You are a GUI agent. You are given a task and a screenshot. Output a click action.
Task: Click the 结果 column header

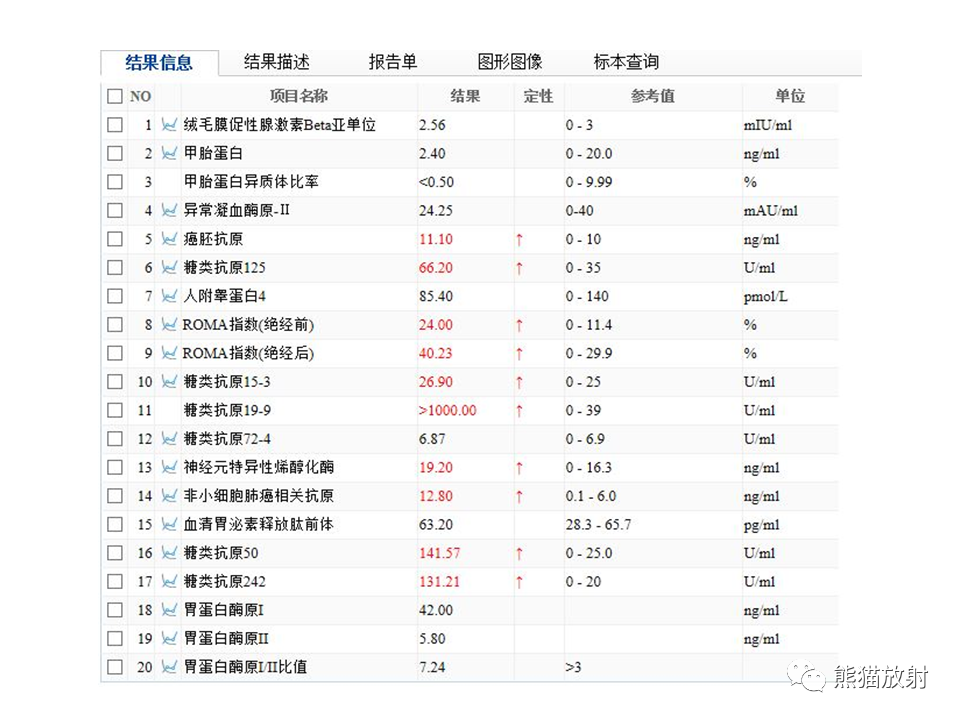(465, 96)
